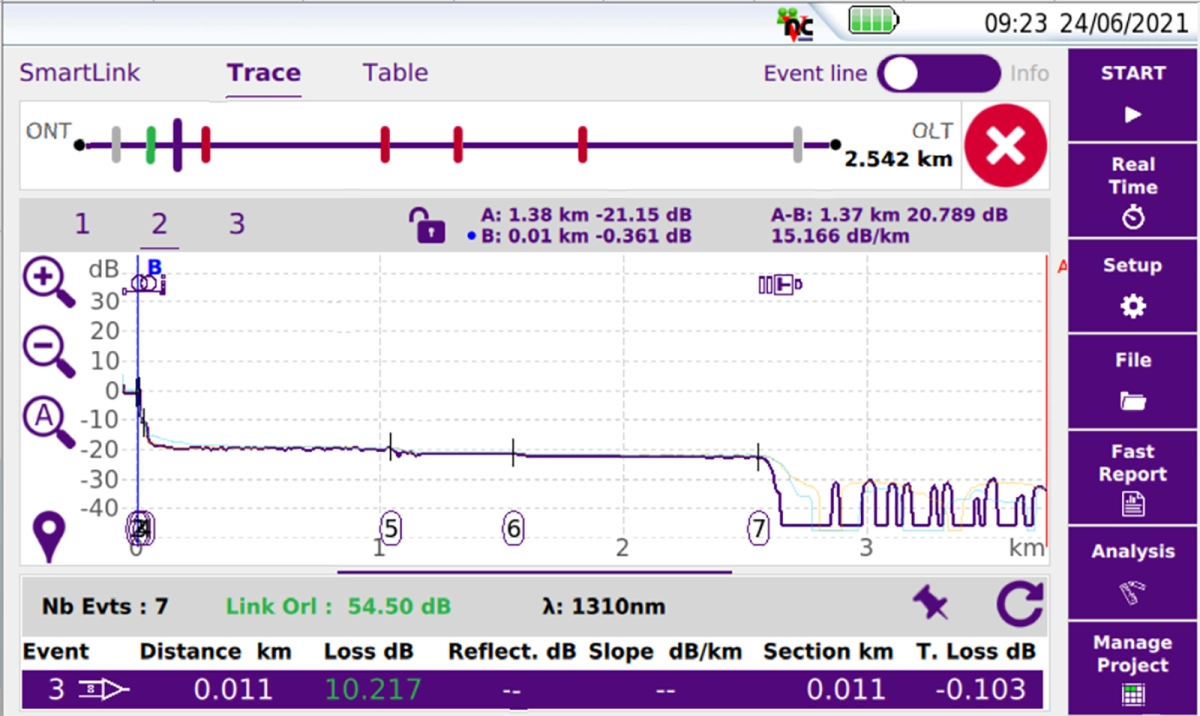Activate the auto-zoom magnifier marked A
This screenshot has width=1200, height=716.
(48, 422)
